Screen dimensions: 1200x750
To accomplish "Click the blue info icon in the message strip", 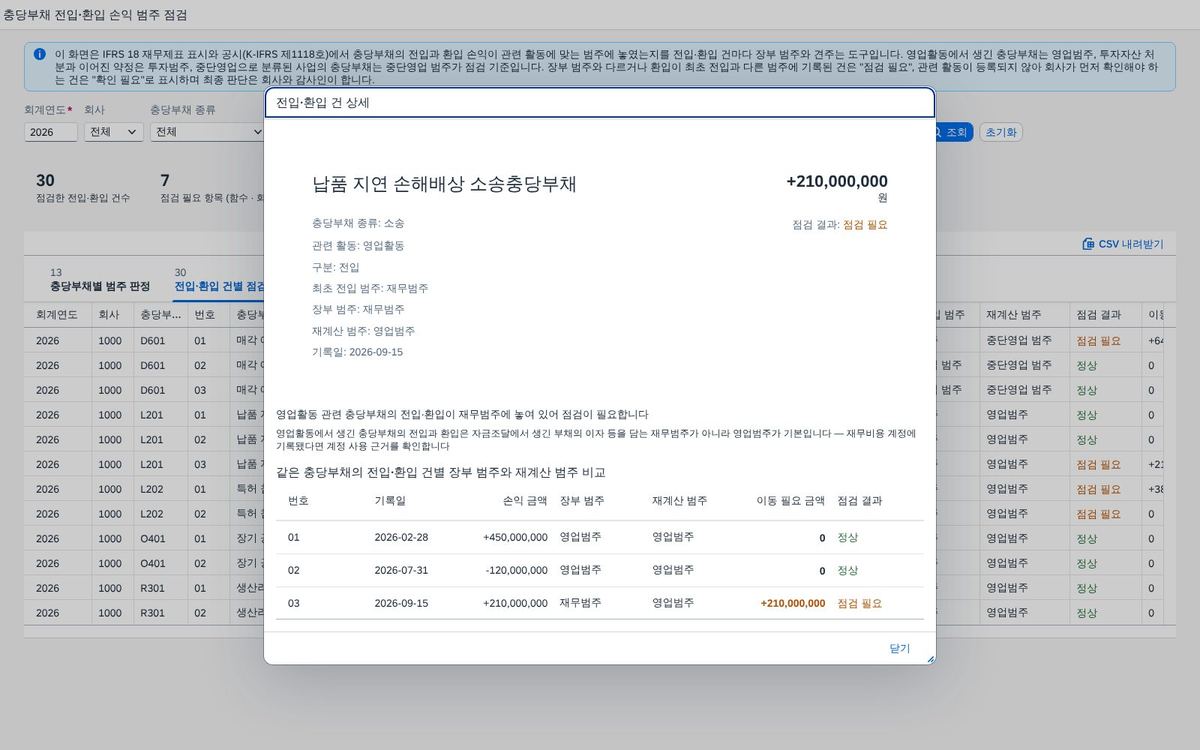I will (39, 54).
